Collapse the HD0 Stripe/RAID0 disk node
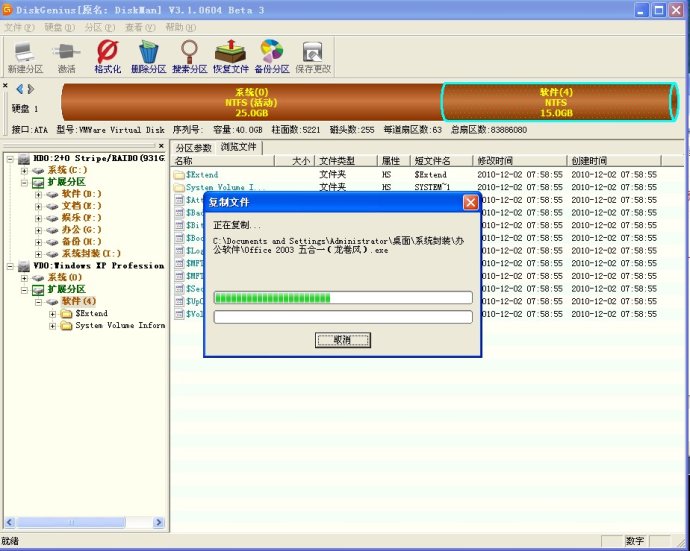Image resolution: width=690 pixels, height=551 pixels. tap(10, 158)
